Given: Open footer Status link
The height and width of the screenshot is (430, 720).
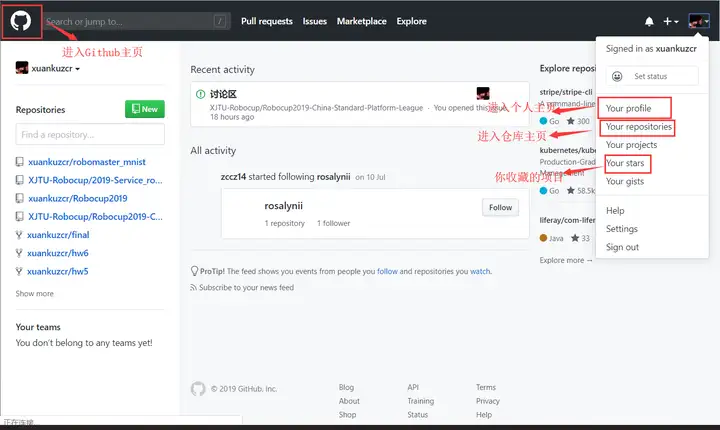Looking at the screenshot, I should pyautogui.click(x=417, y=415).
